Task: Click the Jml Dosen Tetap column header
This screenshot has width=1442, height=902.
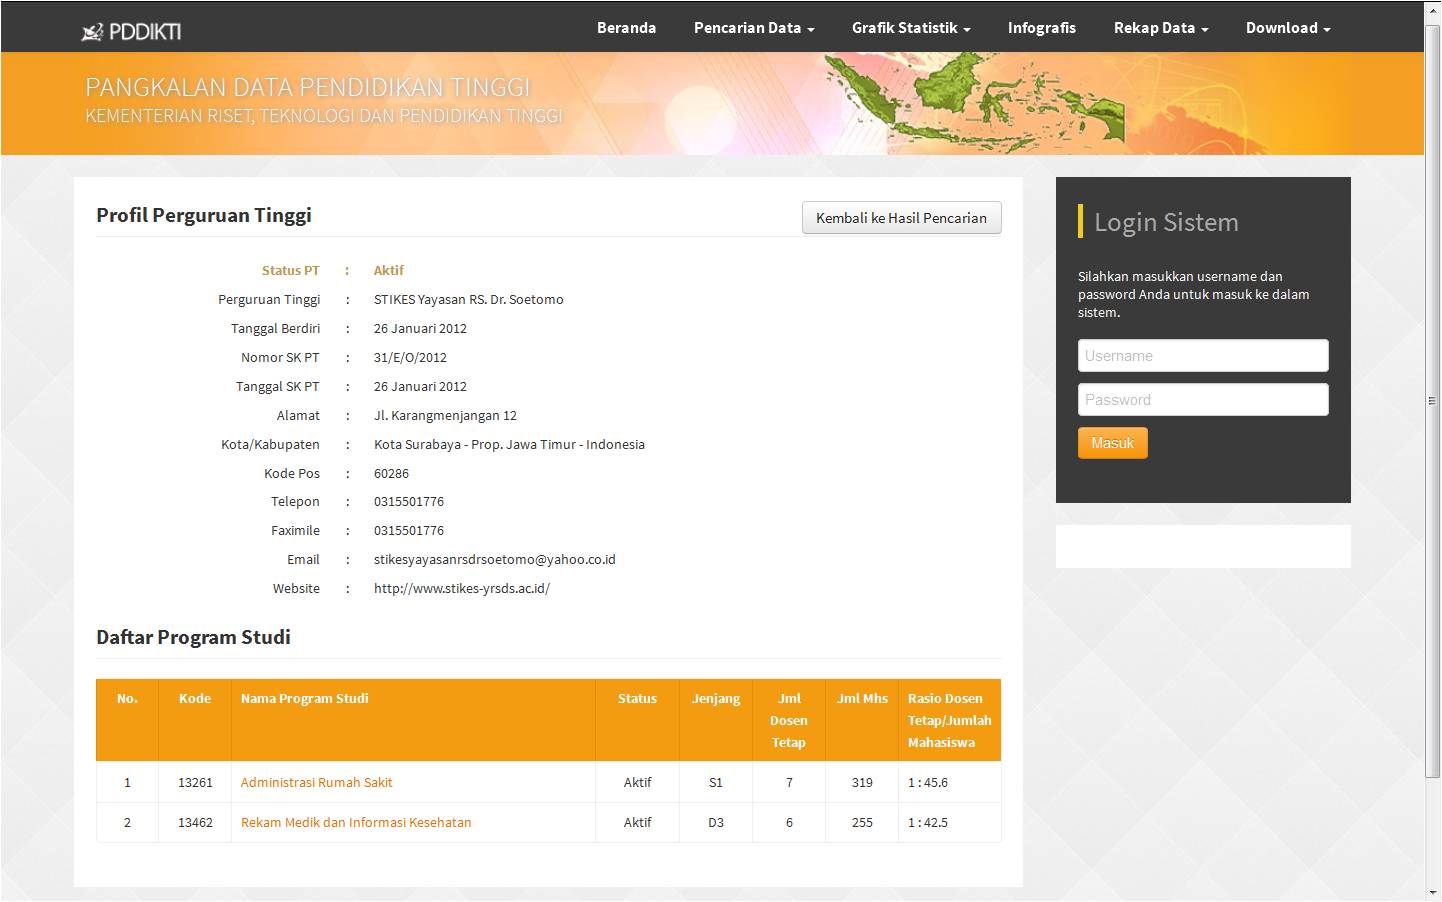Action: click(789, 721)
